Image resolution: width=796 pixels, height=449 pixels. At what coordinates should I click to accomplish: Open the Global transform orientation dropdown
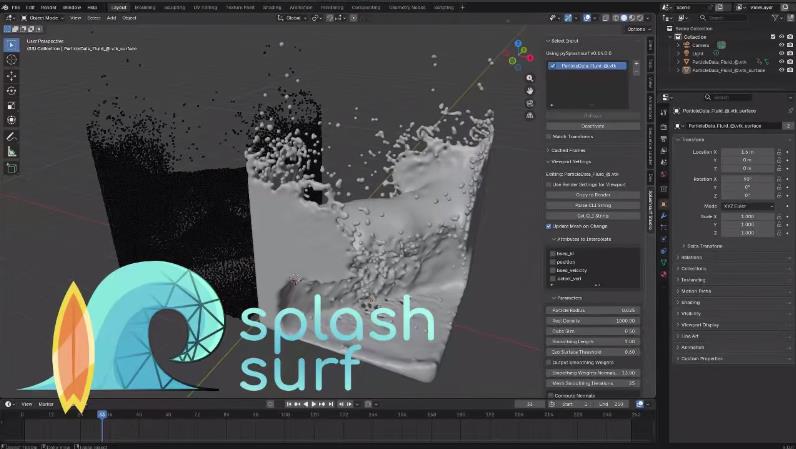pos(292,18)
